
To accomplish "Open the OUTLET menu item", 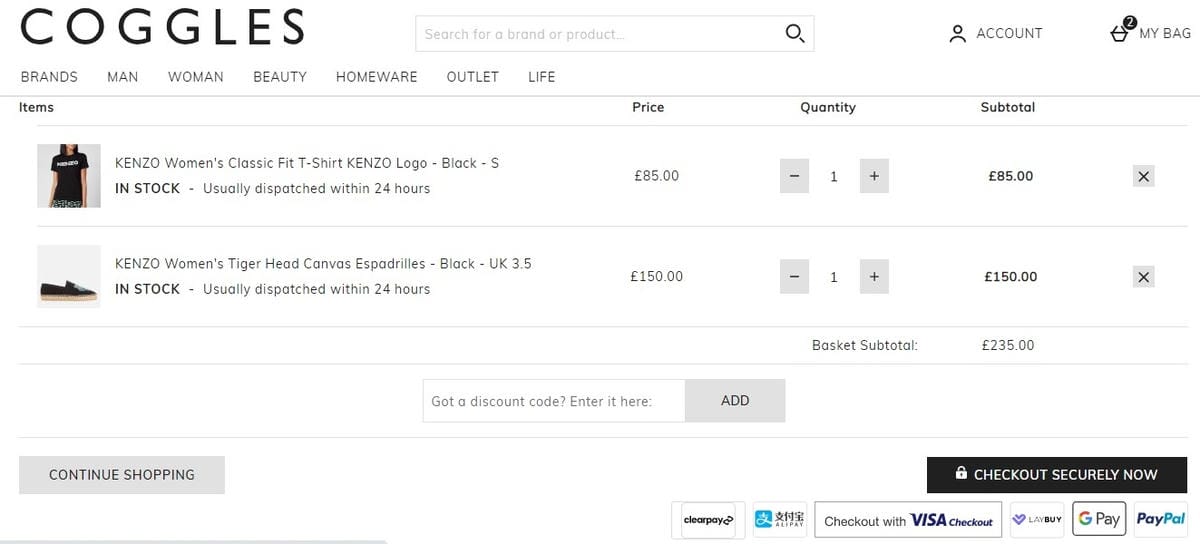I will (x=472, y=77).
